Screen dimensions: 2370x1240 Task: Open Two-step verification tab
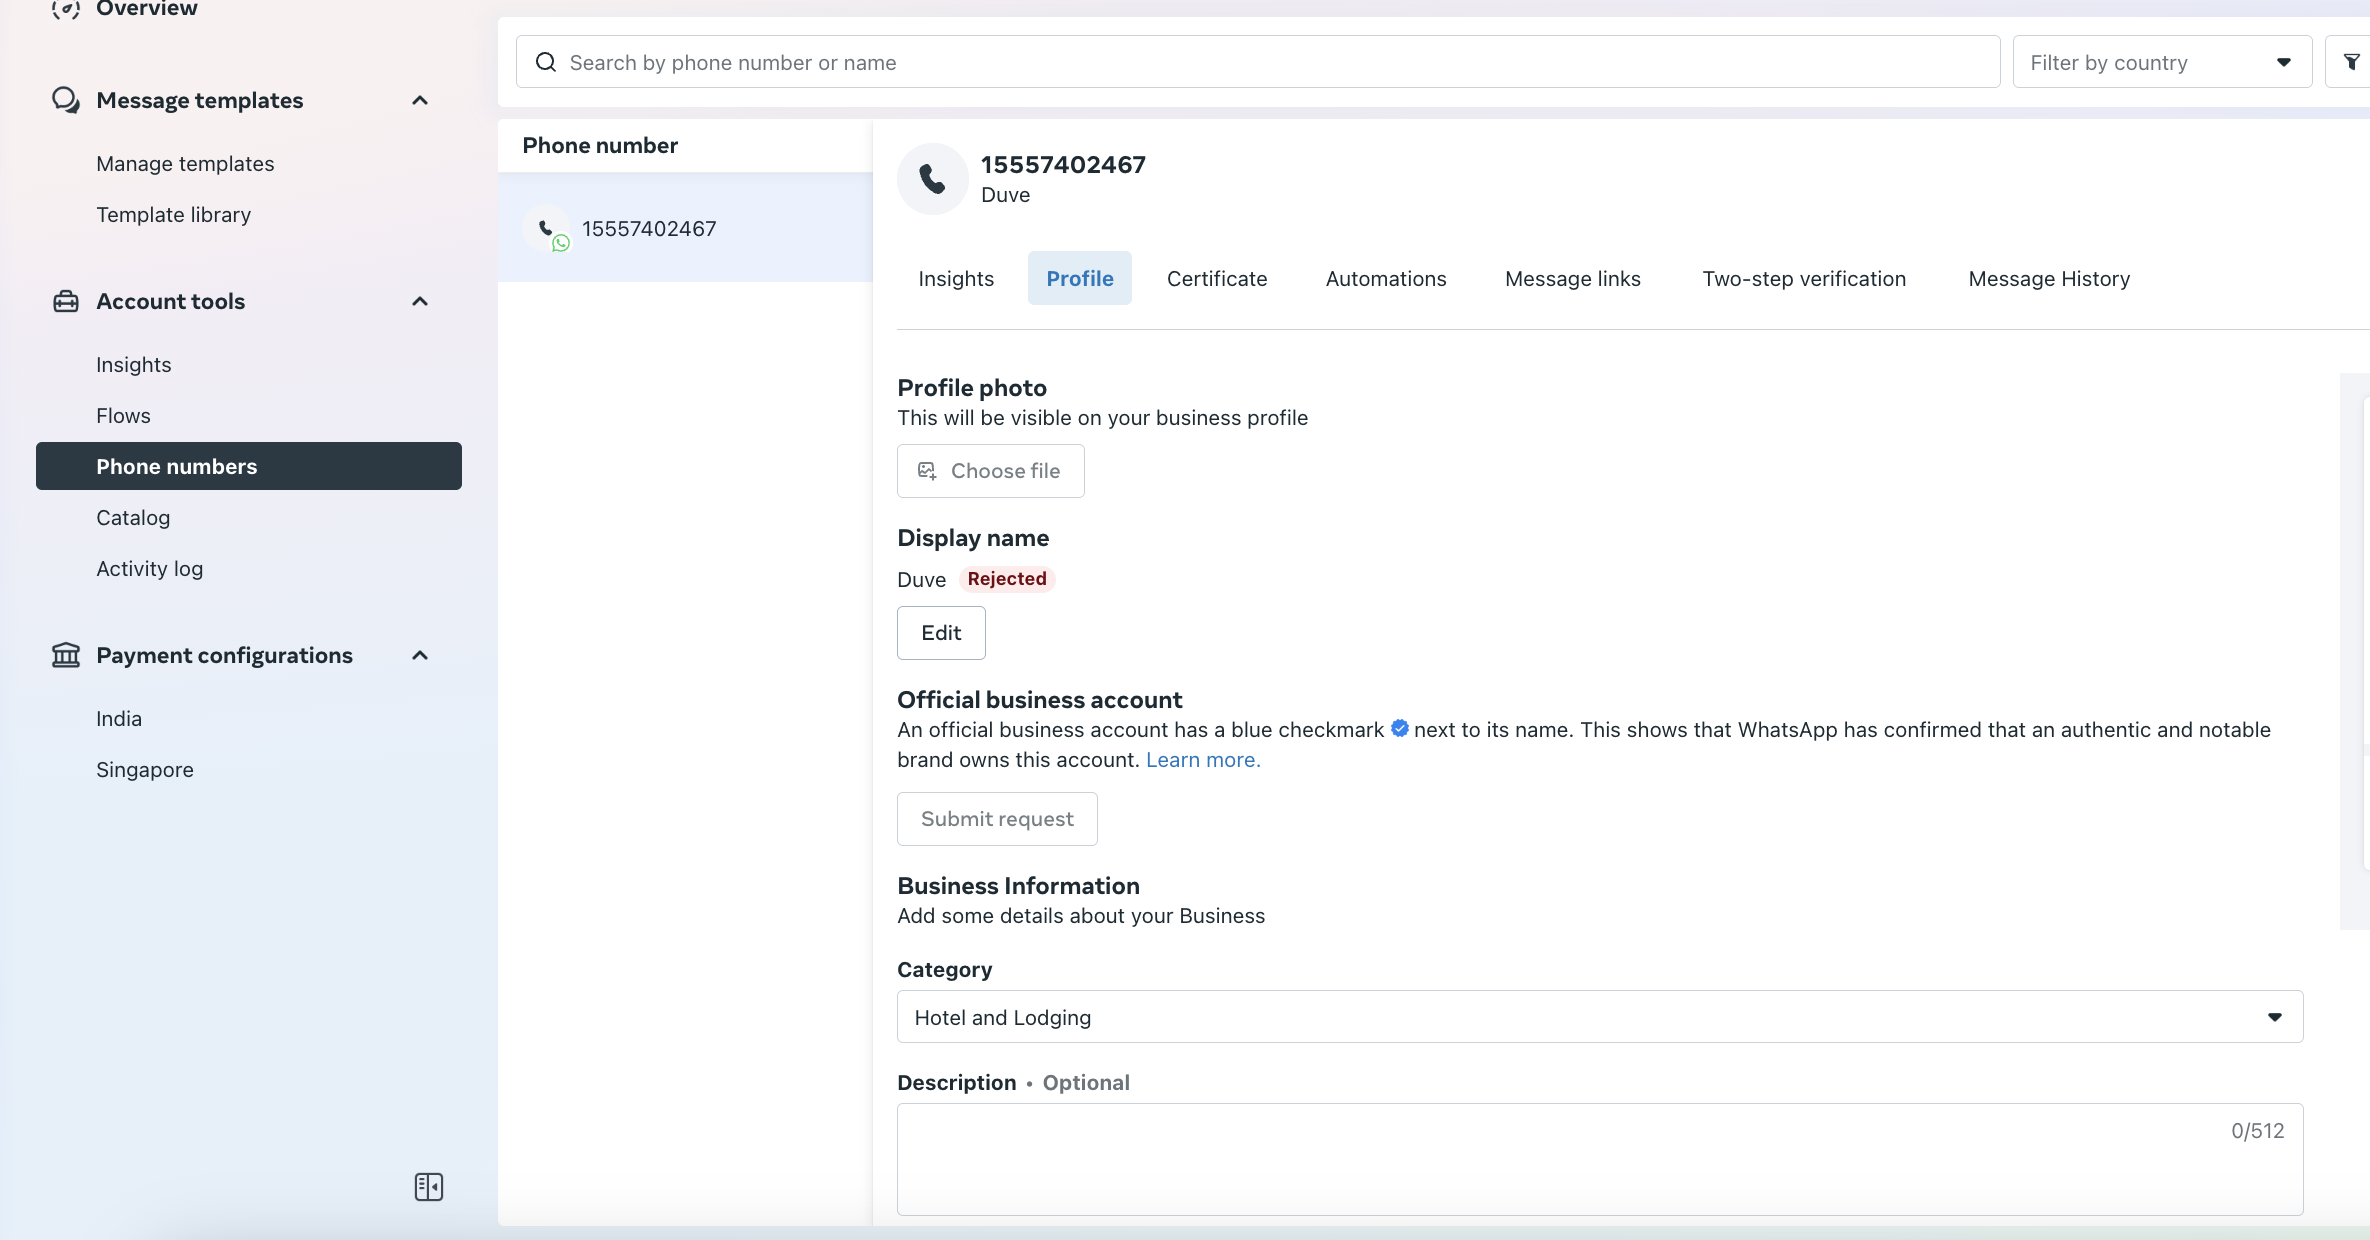click(1804, 278)
